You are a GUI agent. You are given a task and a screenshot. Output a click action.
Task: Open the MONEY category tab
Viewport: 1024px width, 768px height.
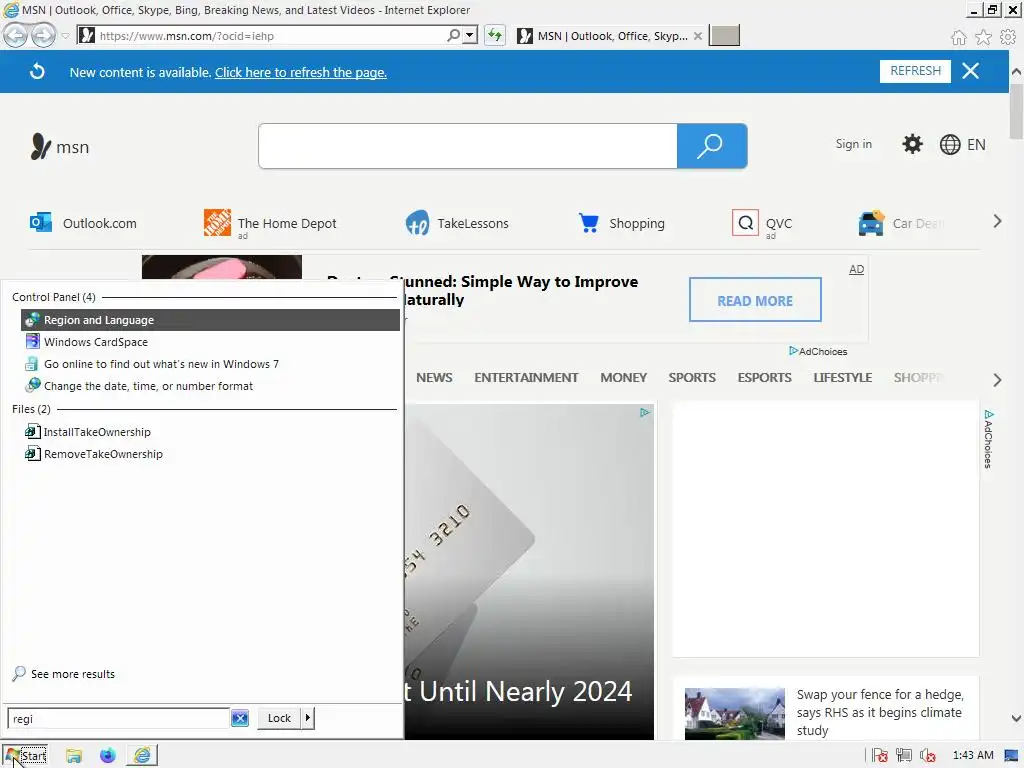click(x=624, y=377)
